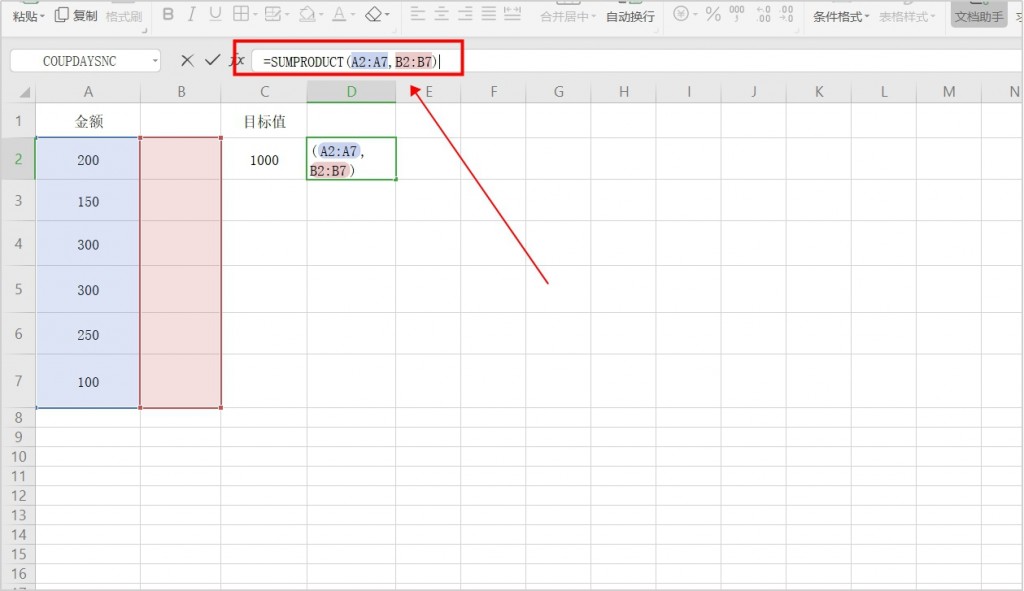This screenshot has width=1024, height=591.
Task: Select cell C2 containing 1000
Action: click(x=264, y=160)
